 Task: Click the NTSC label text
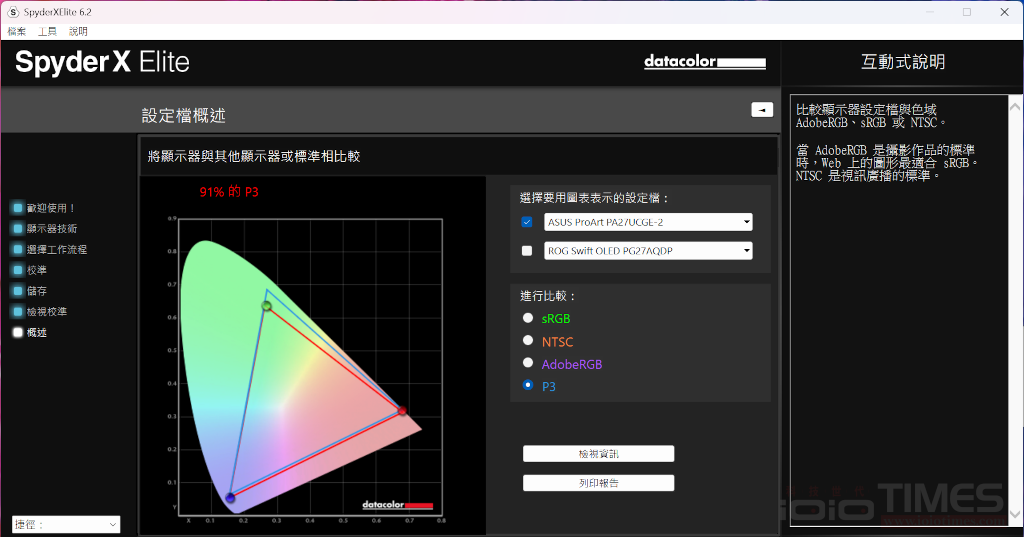pos(557,342)
